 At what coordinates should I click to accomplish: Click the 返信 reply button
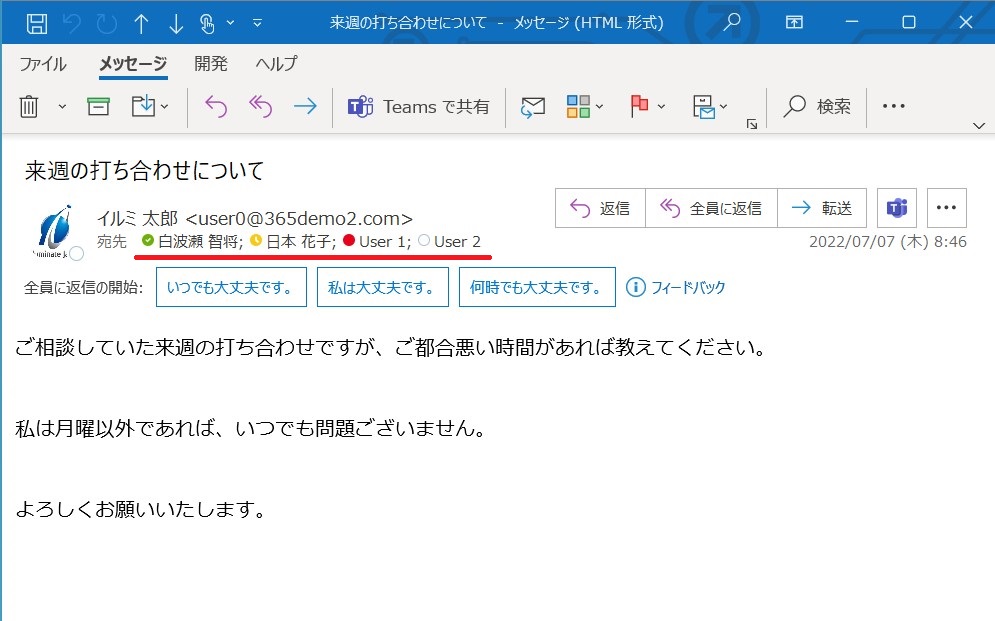(600, 207)
